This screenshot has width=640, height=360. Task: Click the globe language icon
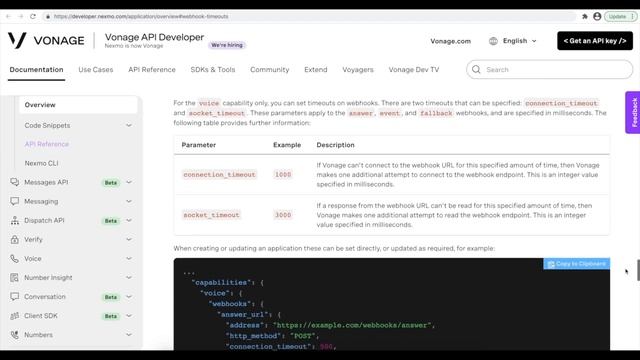click(x=493, y=41)
